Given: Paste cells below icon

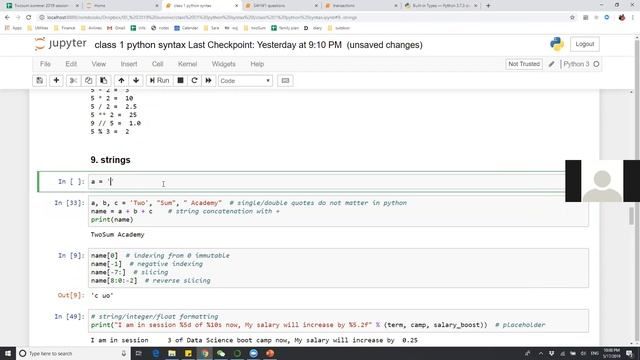Looking at the screenshot, I should pos(104,80).
